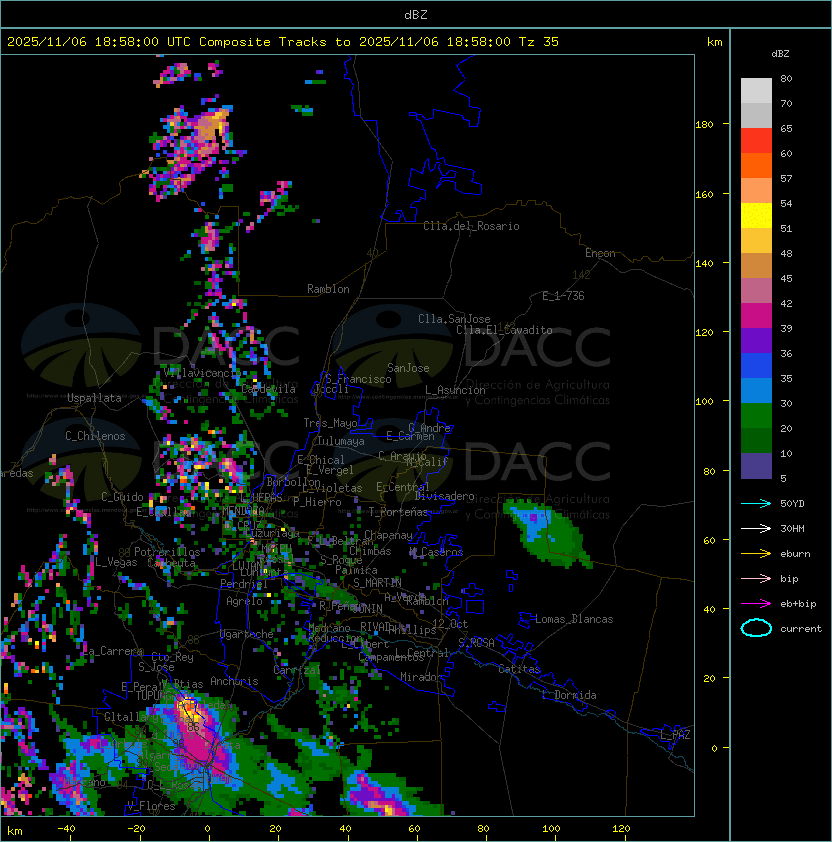The height and width of the screenshot is (842, 832).
Task: Click the 'Ugarteche' map label
Action: pyautogui.click(x=247, y=634)
